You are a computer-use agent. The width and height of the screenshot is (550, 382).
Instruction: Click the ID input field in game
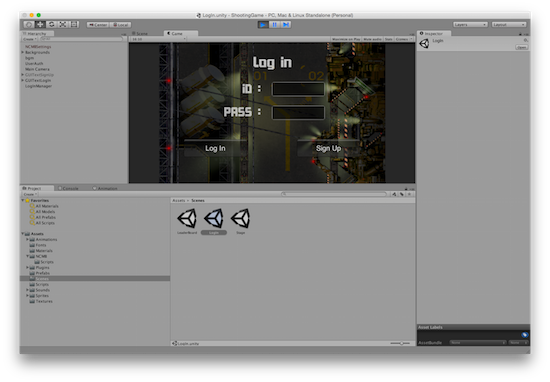(x=298, y=89)
